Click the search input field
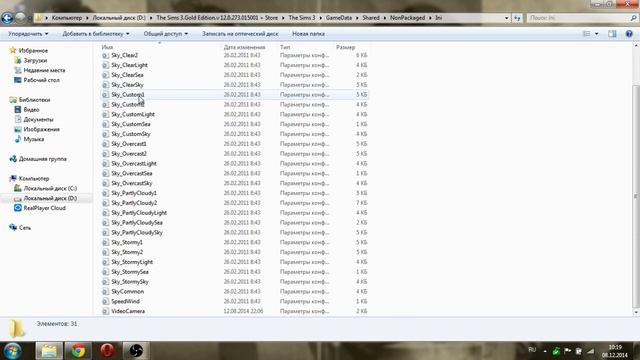640x360 pixels. 579,18
